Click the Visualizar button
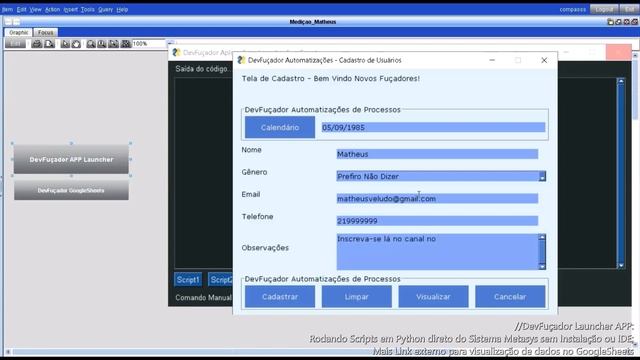Screen dimensions: 640x360 [x=433, y=297]
